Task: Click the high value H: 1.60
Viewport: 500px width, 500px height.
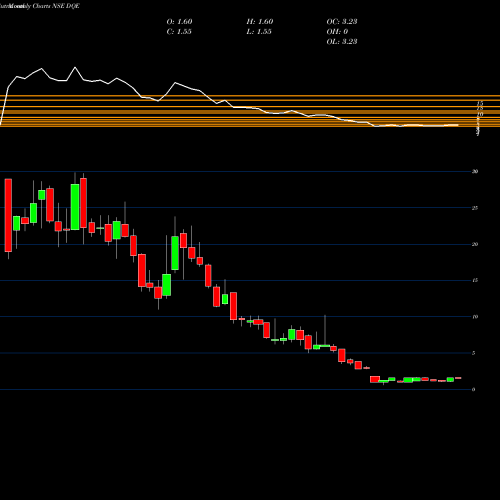Action: 260,22
